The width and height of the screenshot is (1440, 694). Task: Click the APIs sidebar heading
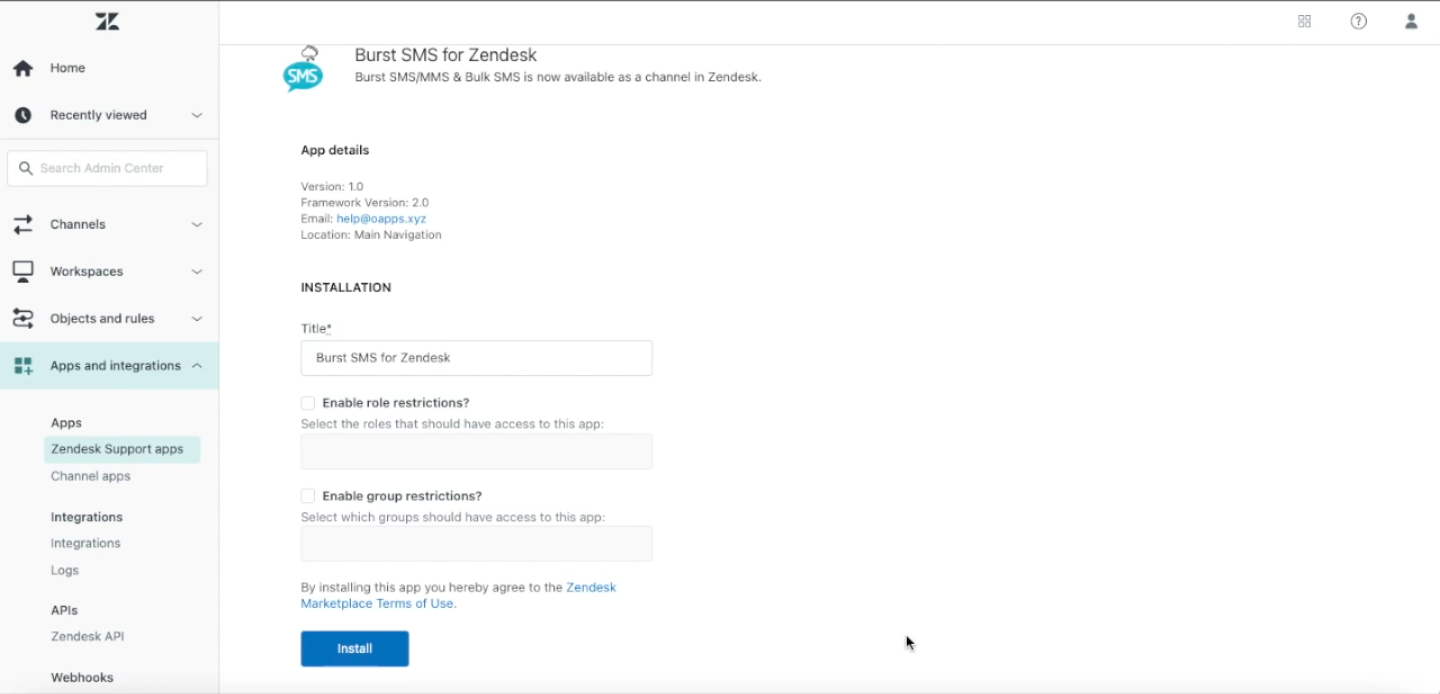(x=64, y=610)
